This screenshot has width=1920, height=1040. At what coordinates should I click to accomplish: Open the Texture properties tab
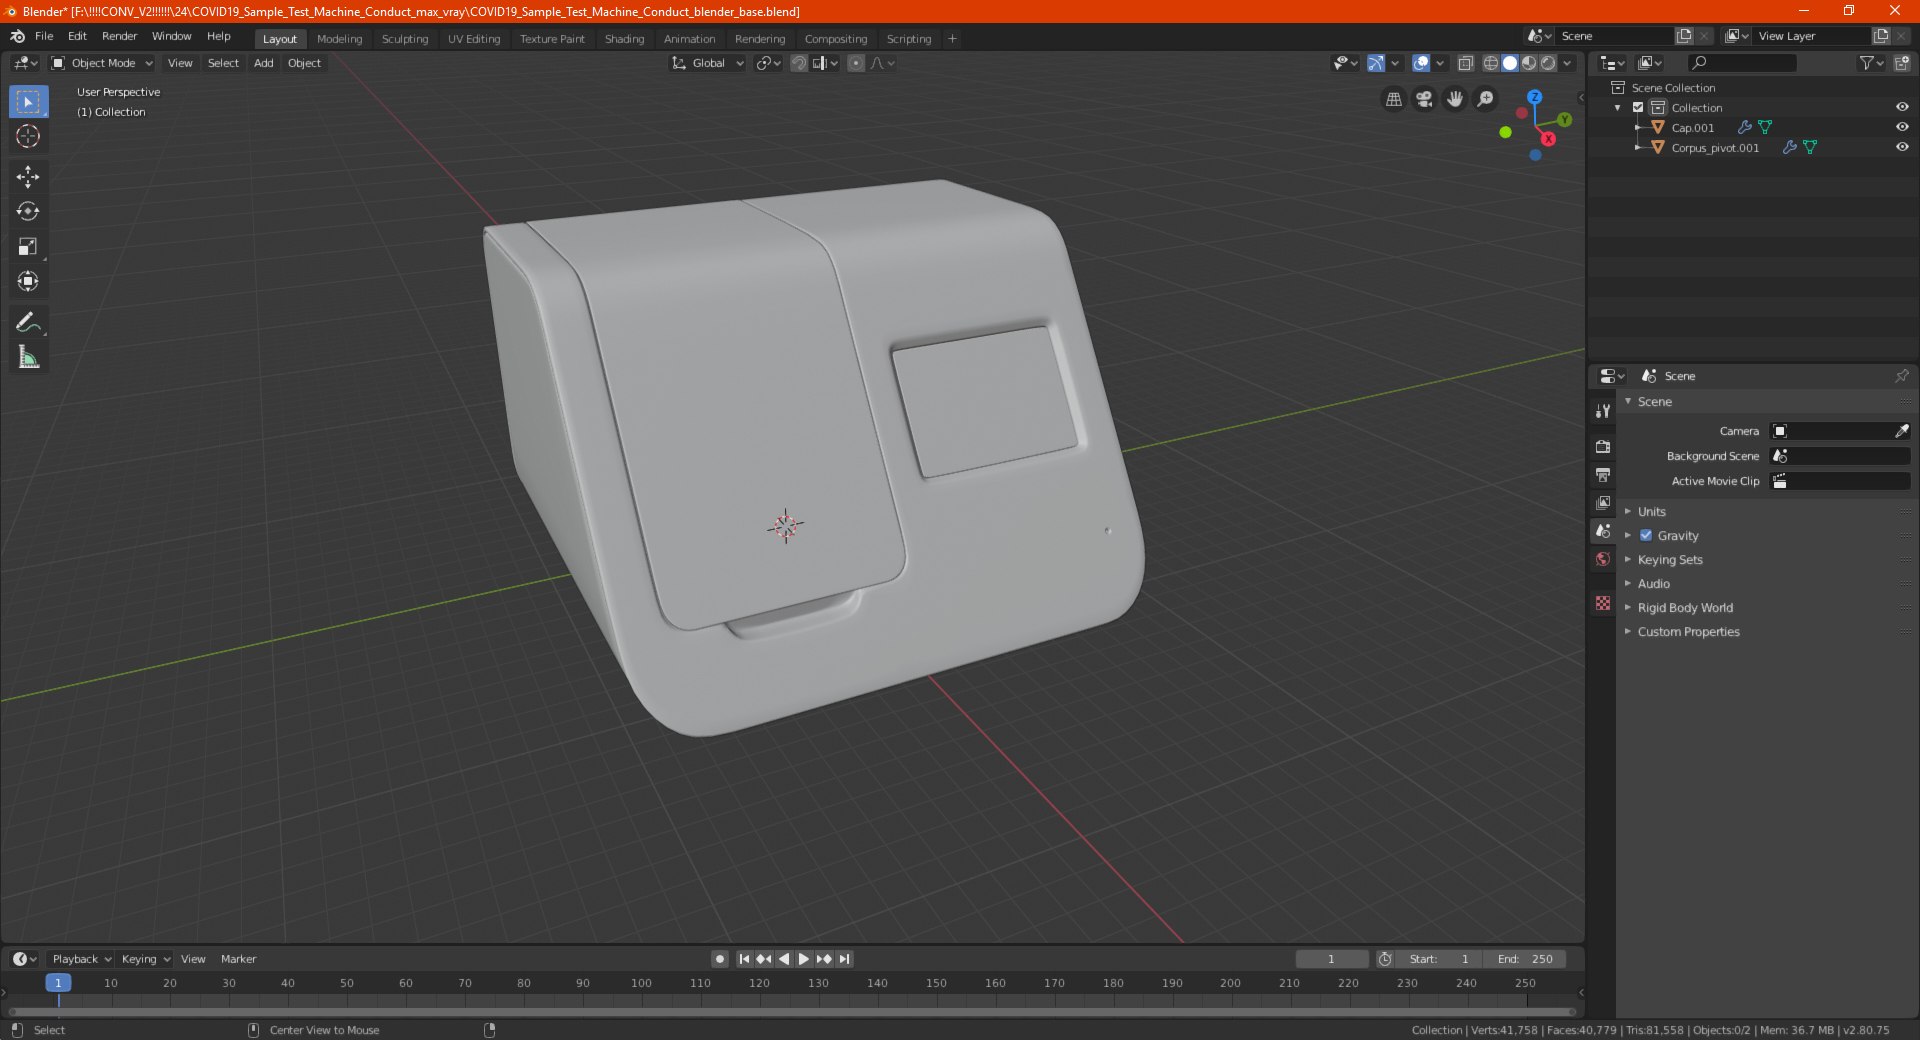[1603, 603]
